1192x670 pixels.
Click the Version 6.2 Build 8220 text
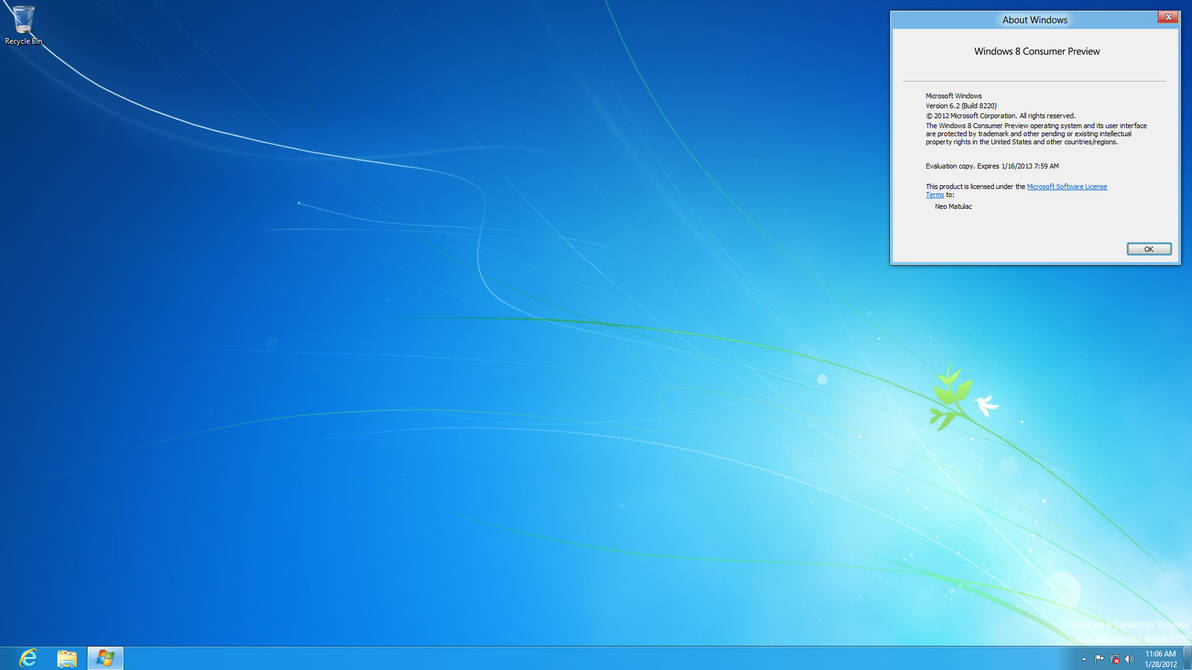pyautogui.click(x=963, y=105)
